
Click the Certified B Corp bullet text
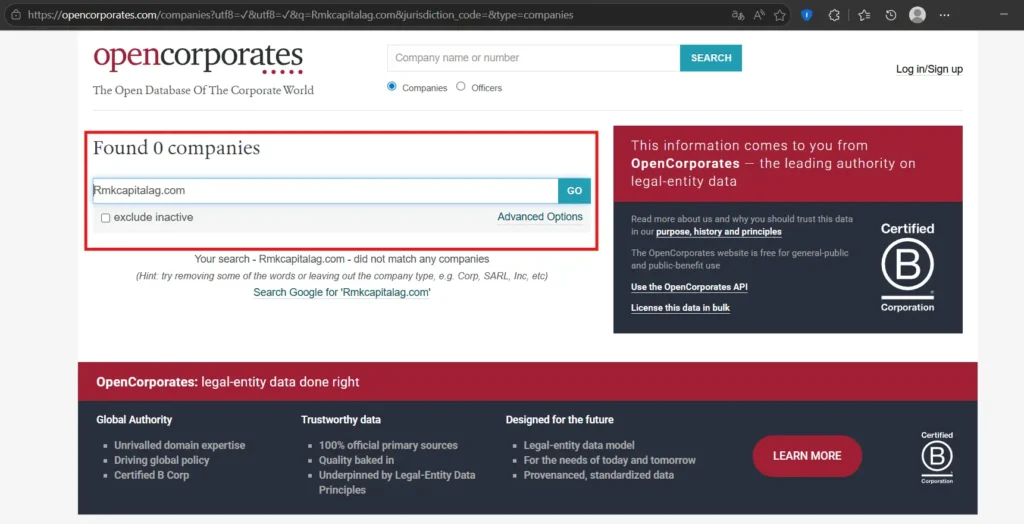click(152, 475)
